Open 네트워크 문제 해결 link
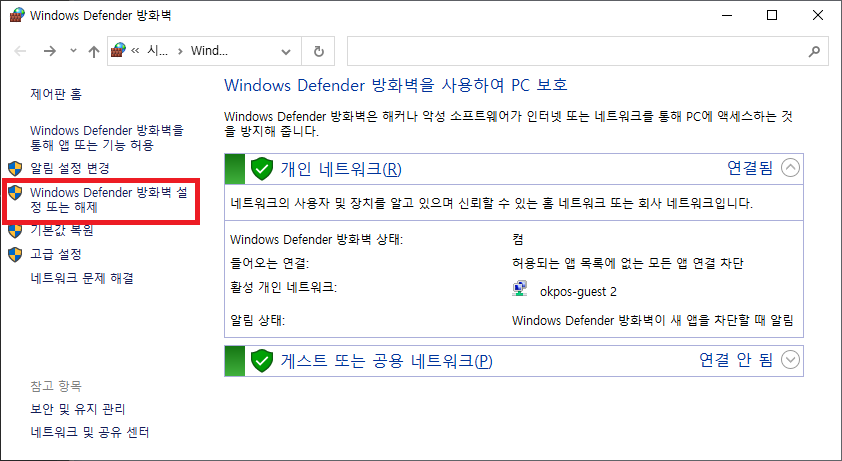The image size is (842, 461). (x=82, y=278)
